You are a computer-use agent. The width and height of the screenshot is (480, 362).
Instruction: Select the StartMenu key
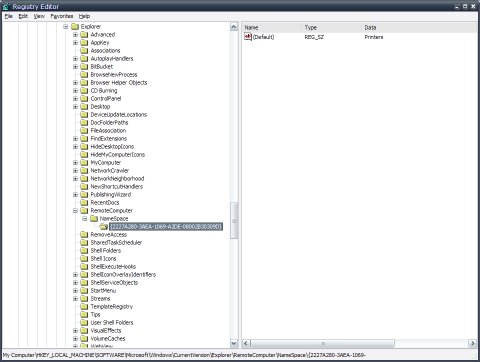103,291
